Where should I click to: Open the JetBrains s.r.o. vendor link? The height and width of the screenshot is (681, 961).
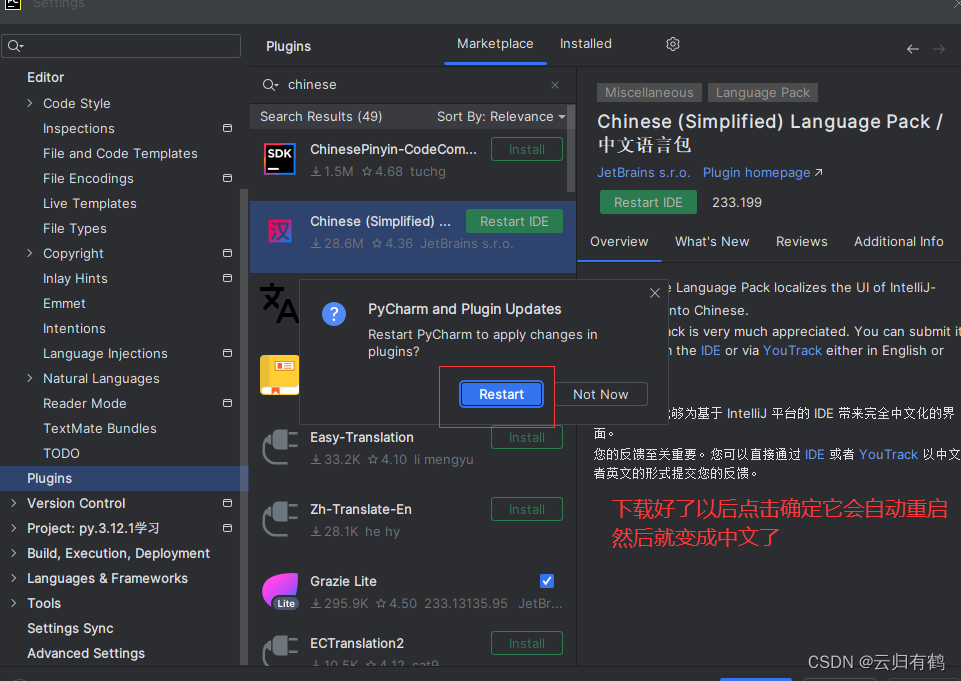pos(644,173)
